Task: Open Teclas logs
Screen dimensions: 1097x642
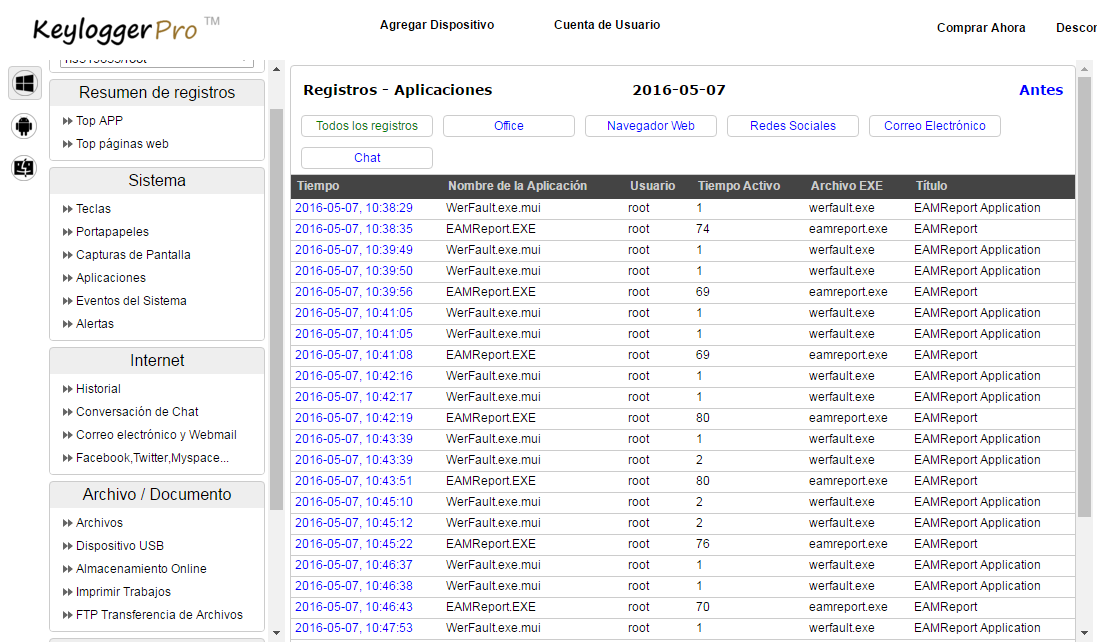Action: [x=93, y=209]
